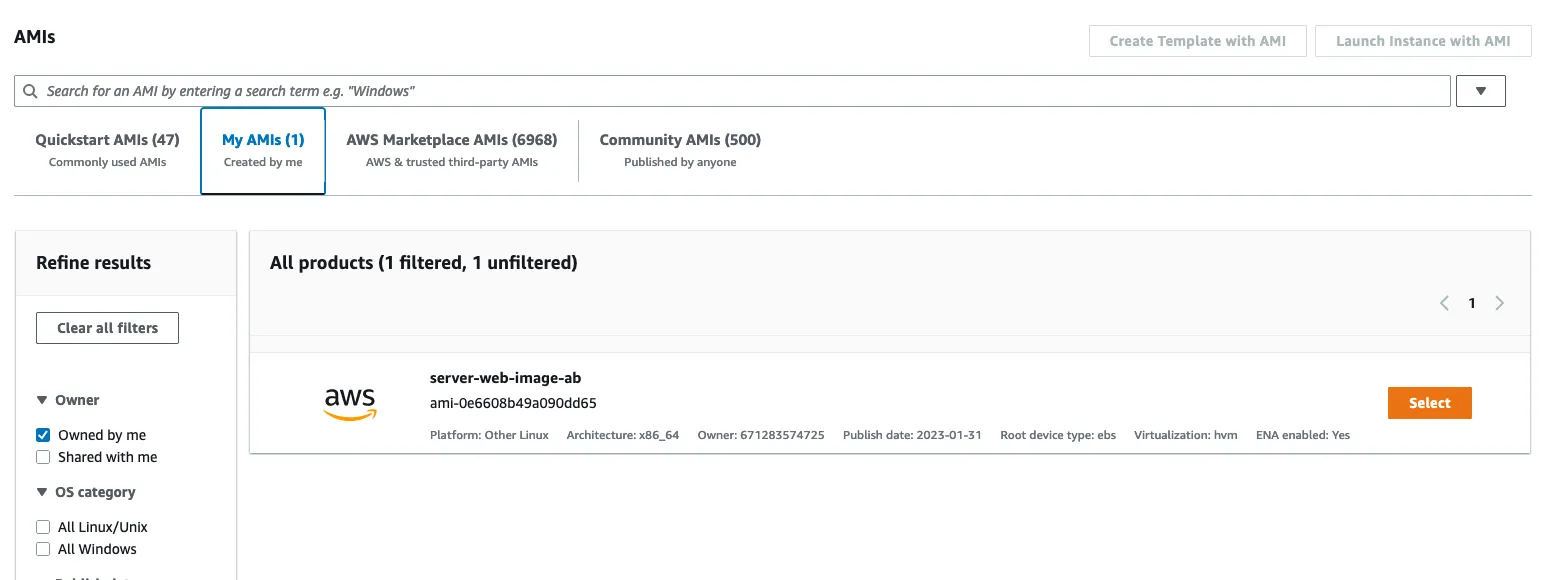This screenshot has height=580, width=1546.
Task: Uncheck the Owned by me filter
Action: 43,435
